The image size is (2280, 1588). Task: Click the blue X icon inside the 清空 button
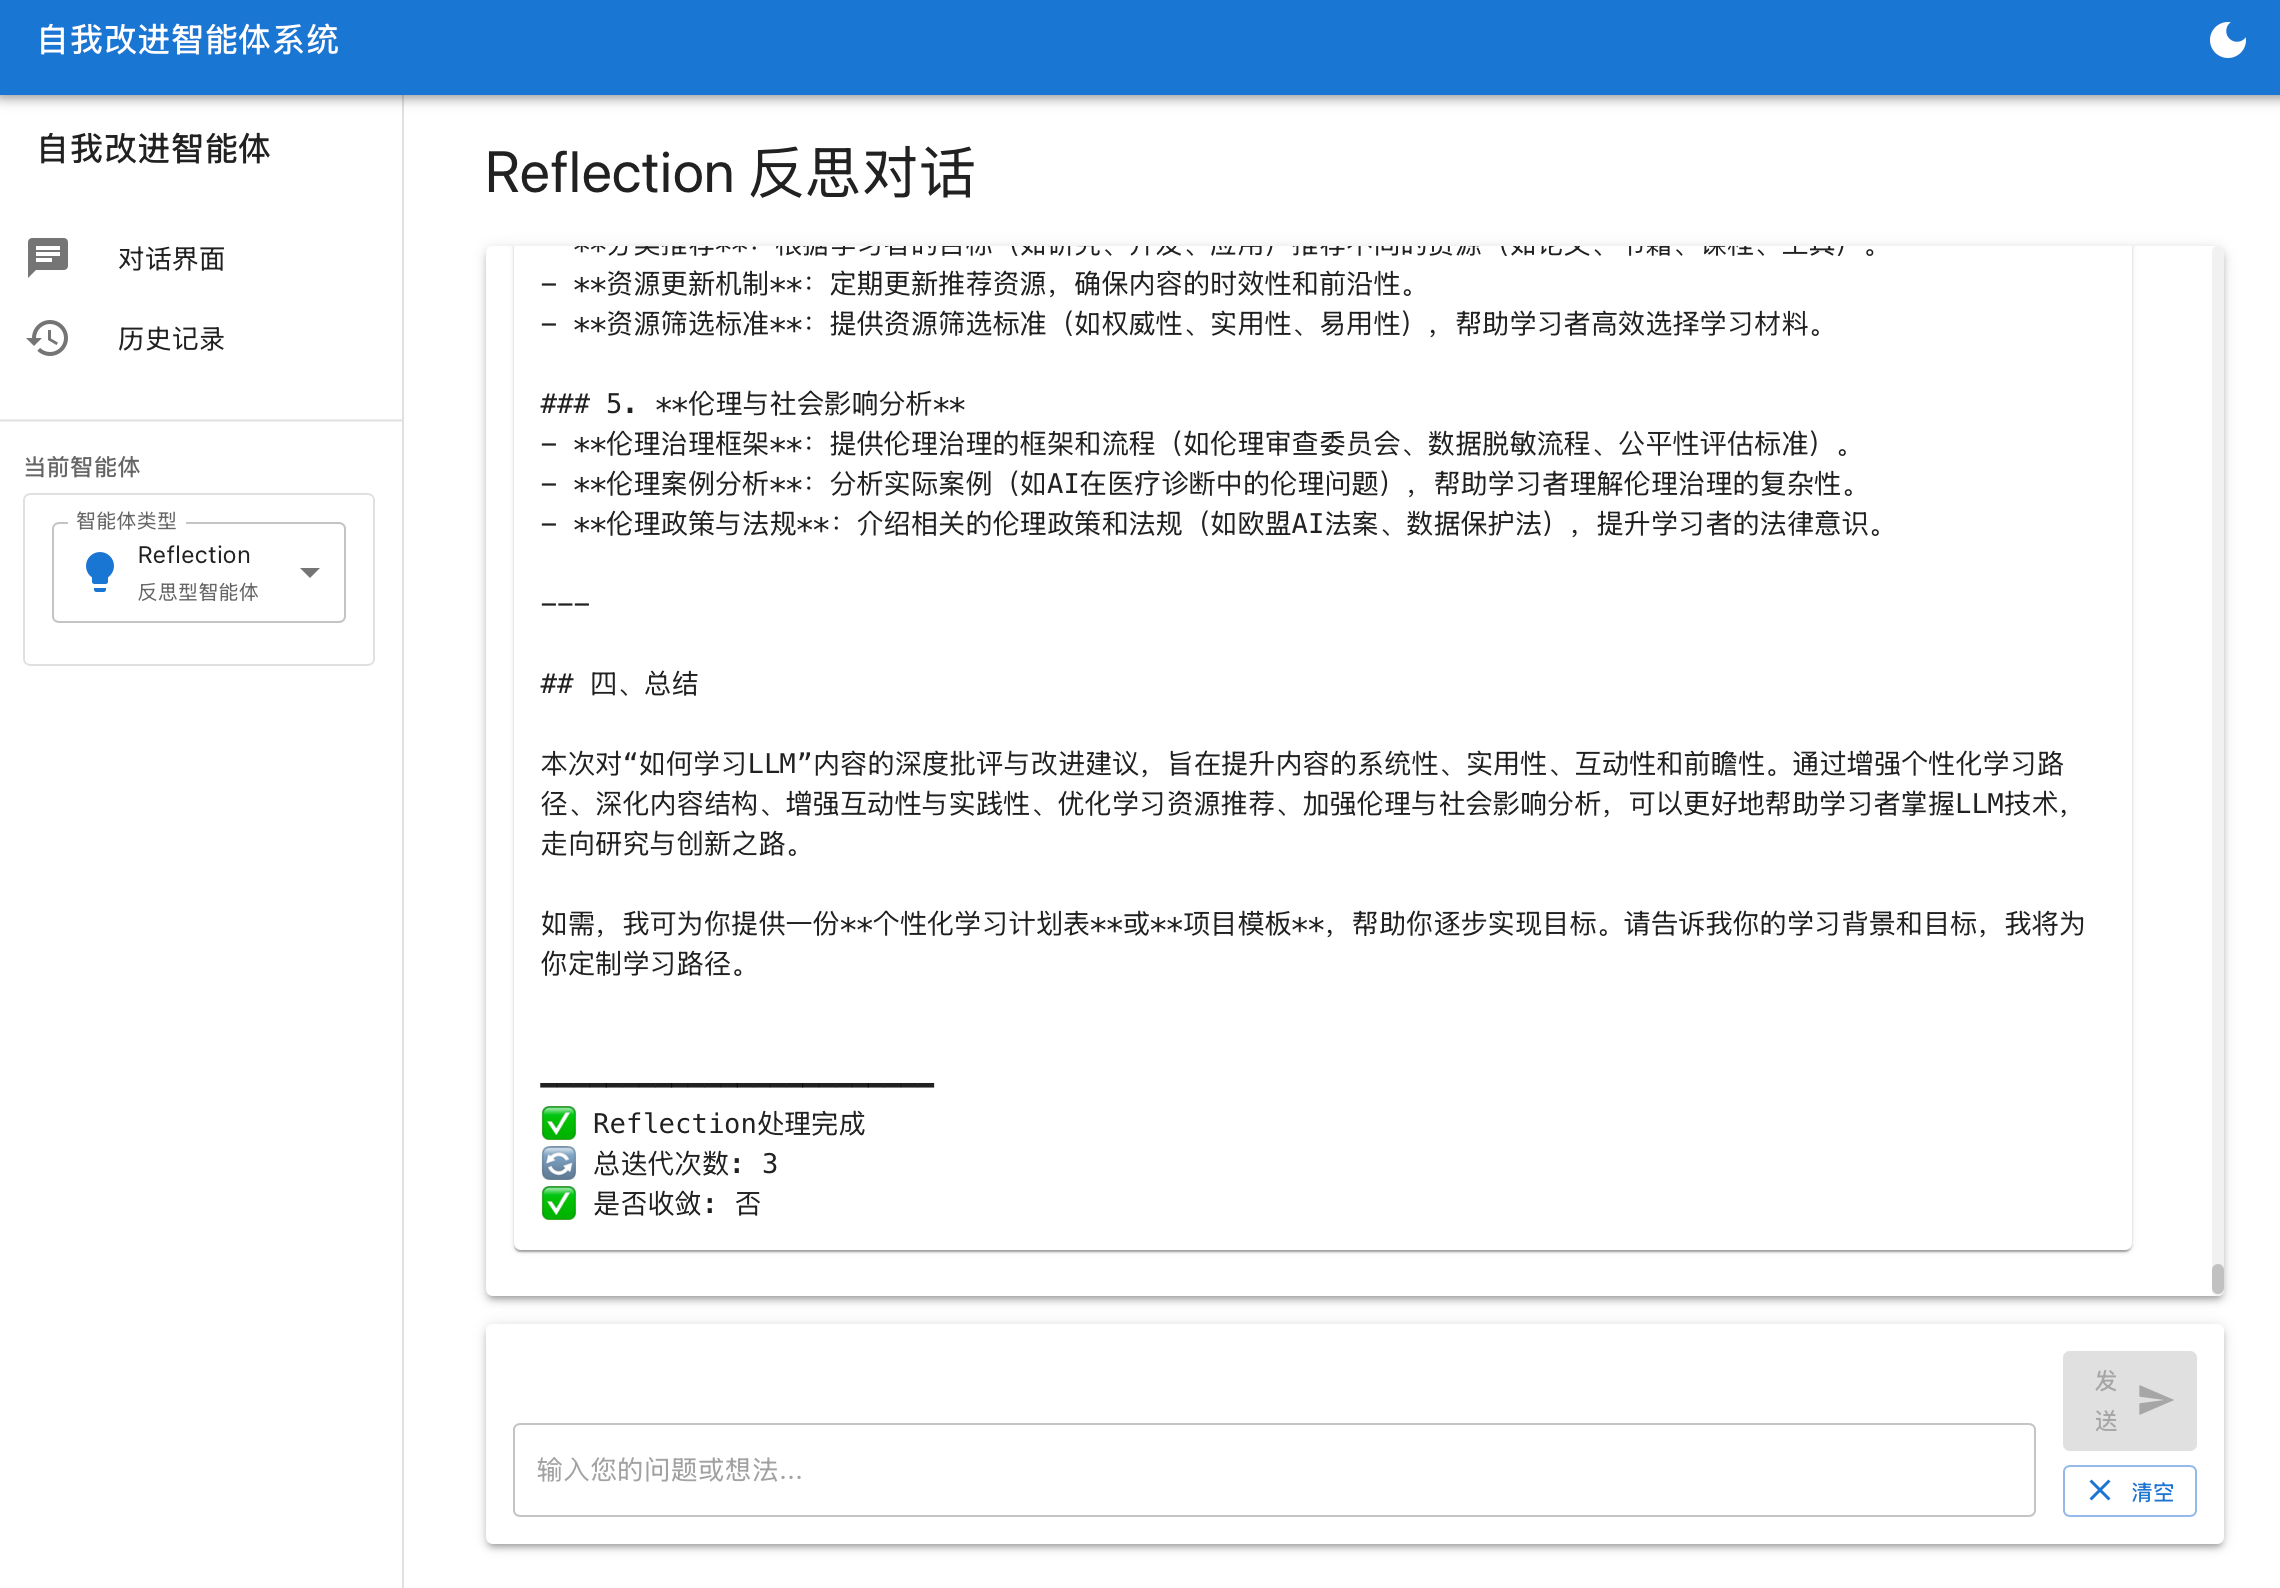point(2101,1490)
